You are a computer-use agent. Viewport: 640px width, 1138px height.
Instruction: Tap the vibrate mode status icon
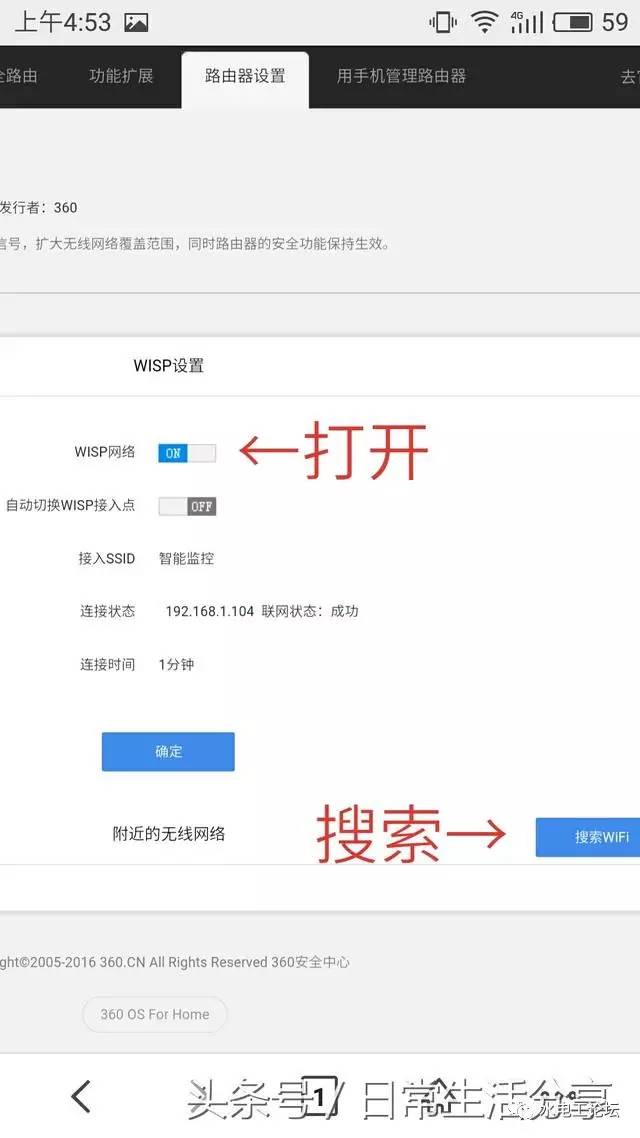tap(443, 22)
